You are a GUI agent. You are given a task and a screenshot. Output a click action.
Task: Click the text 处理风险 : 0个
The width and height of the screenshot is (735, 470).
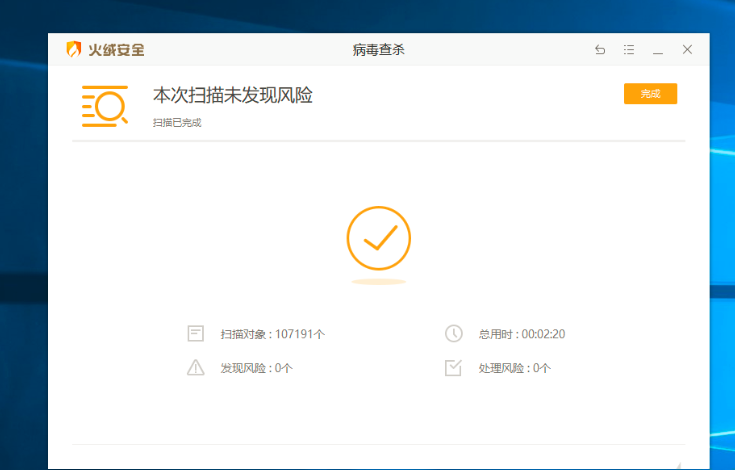tap(515, 368)
